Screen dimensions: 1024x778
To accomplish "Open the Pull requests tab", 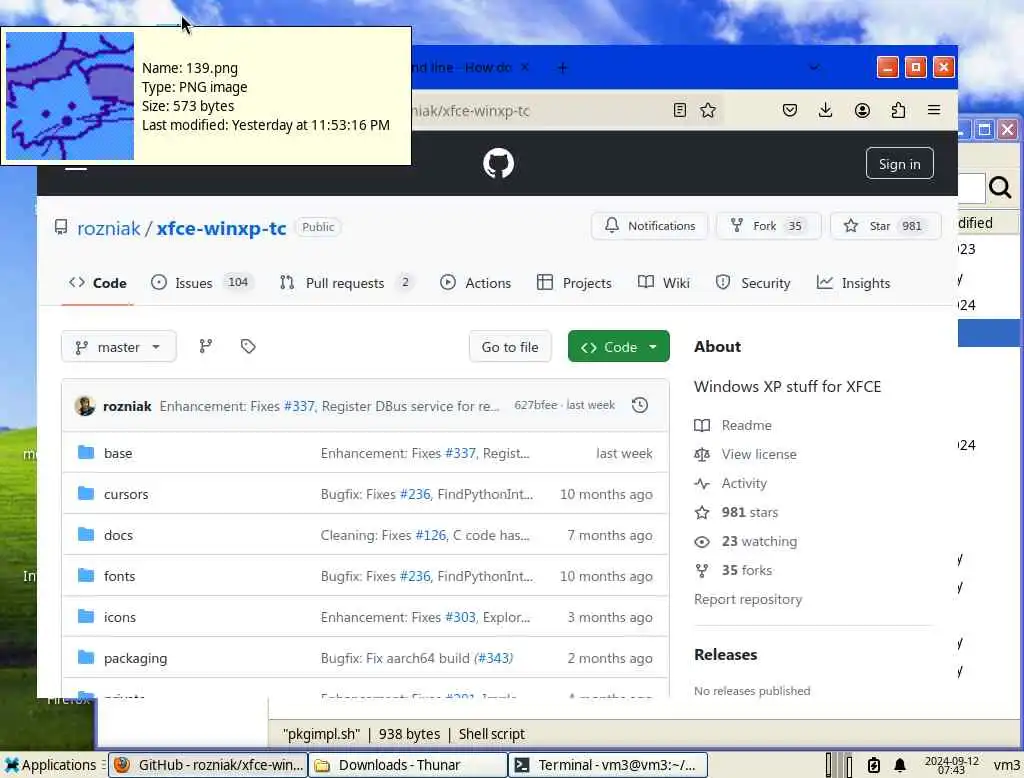I will point(346,283).
